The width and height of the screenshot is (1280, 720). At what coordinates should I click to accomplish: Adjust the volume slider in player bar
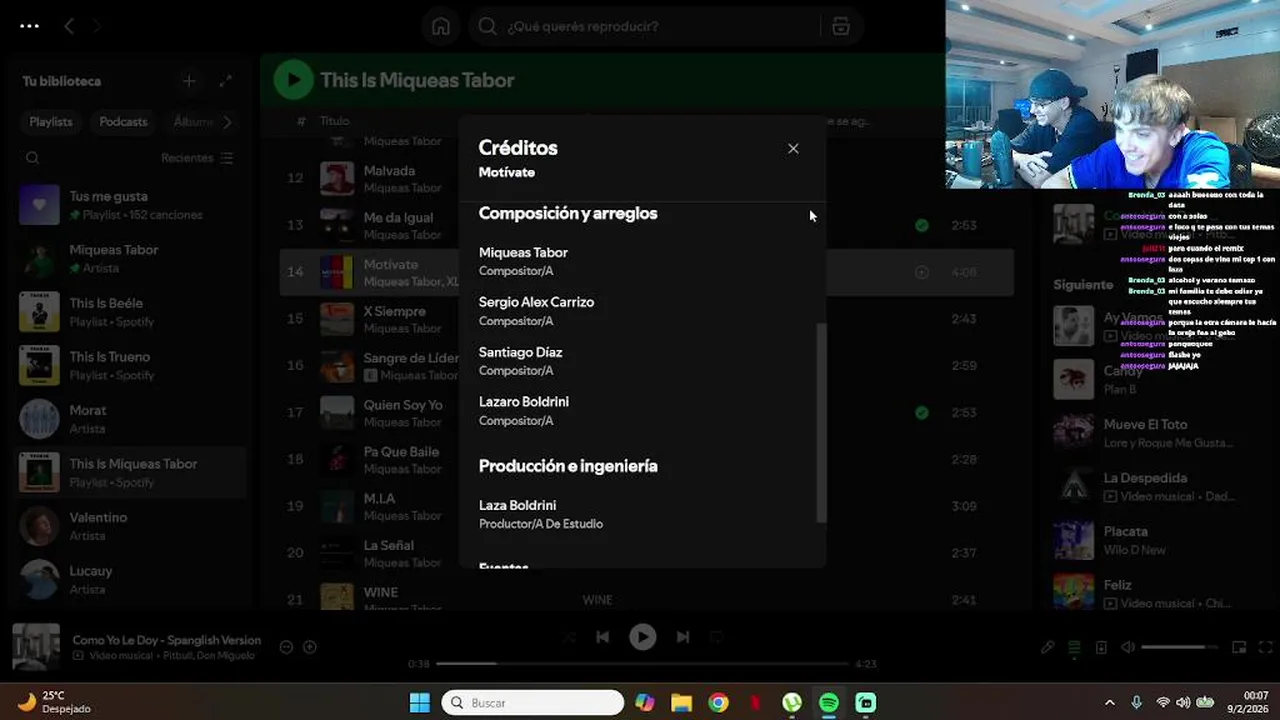1180,647
